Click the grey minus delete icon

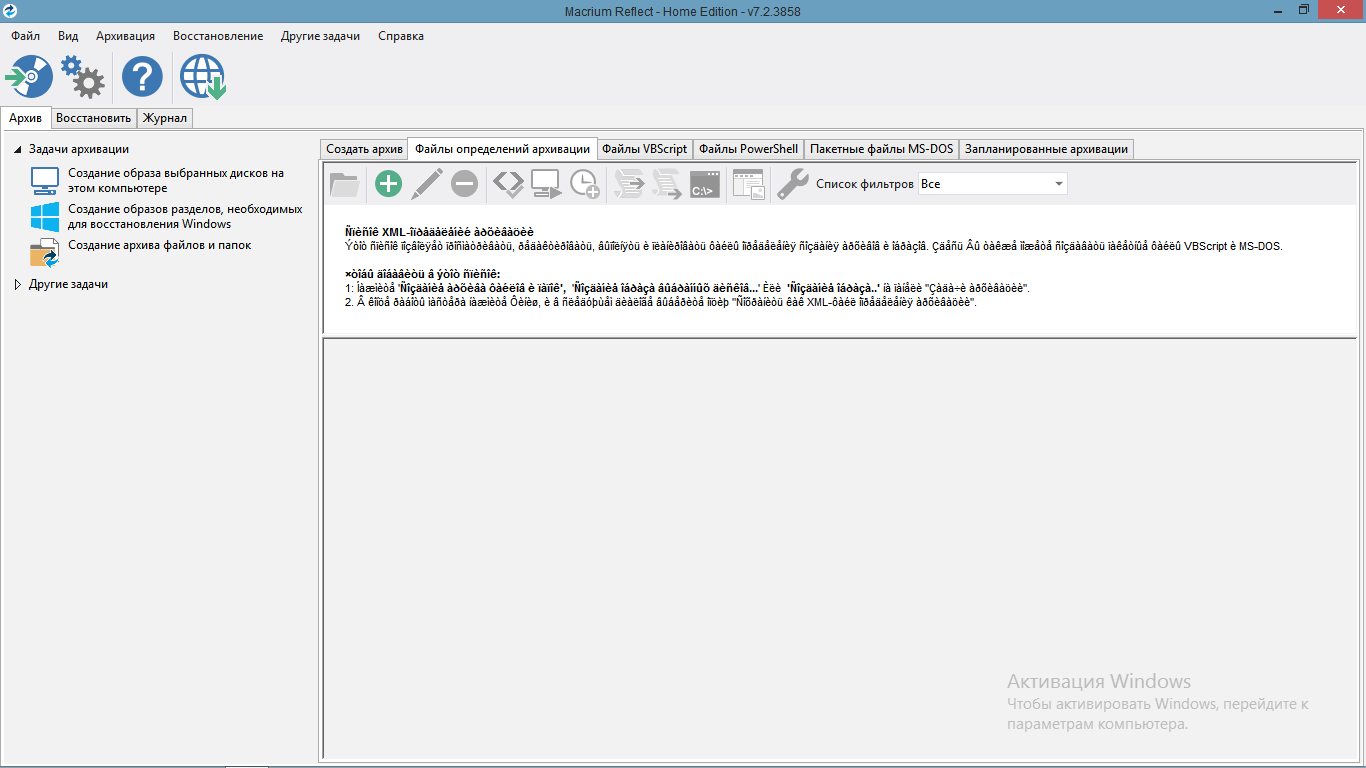pyautogui.click(x=464, y=184)
